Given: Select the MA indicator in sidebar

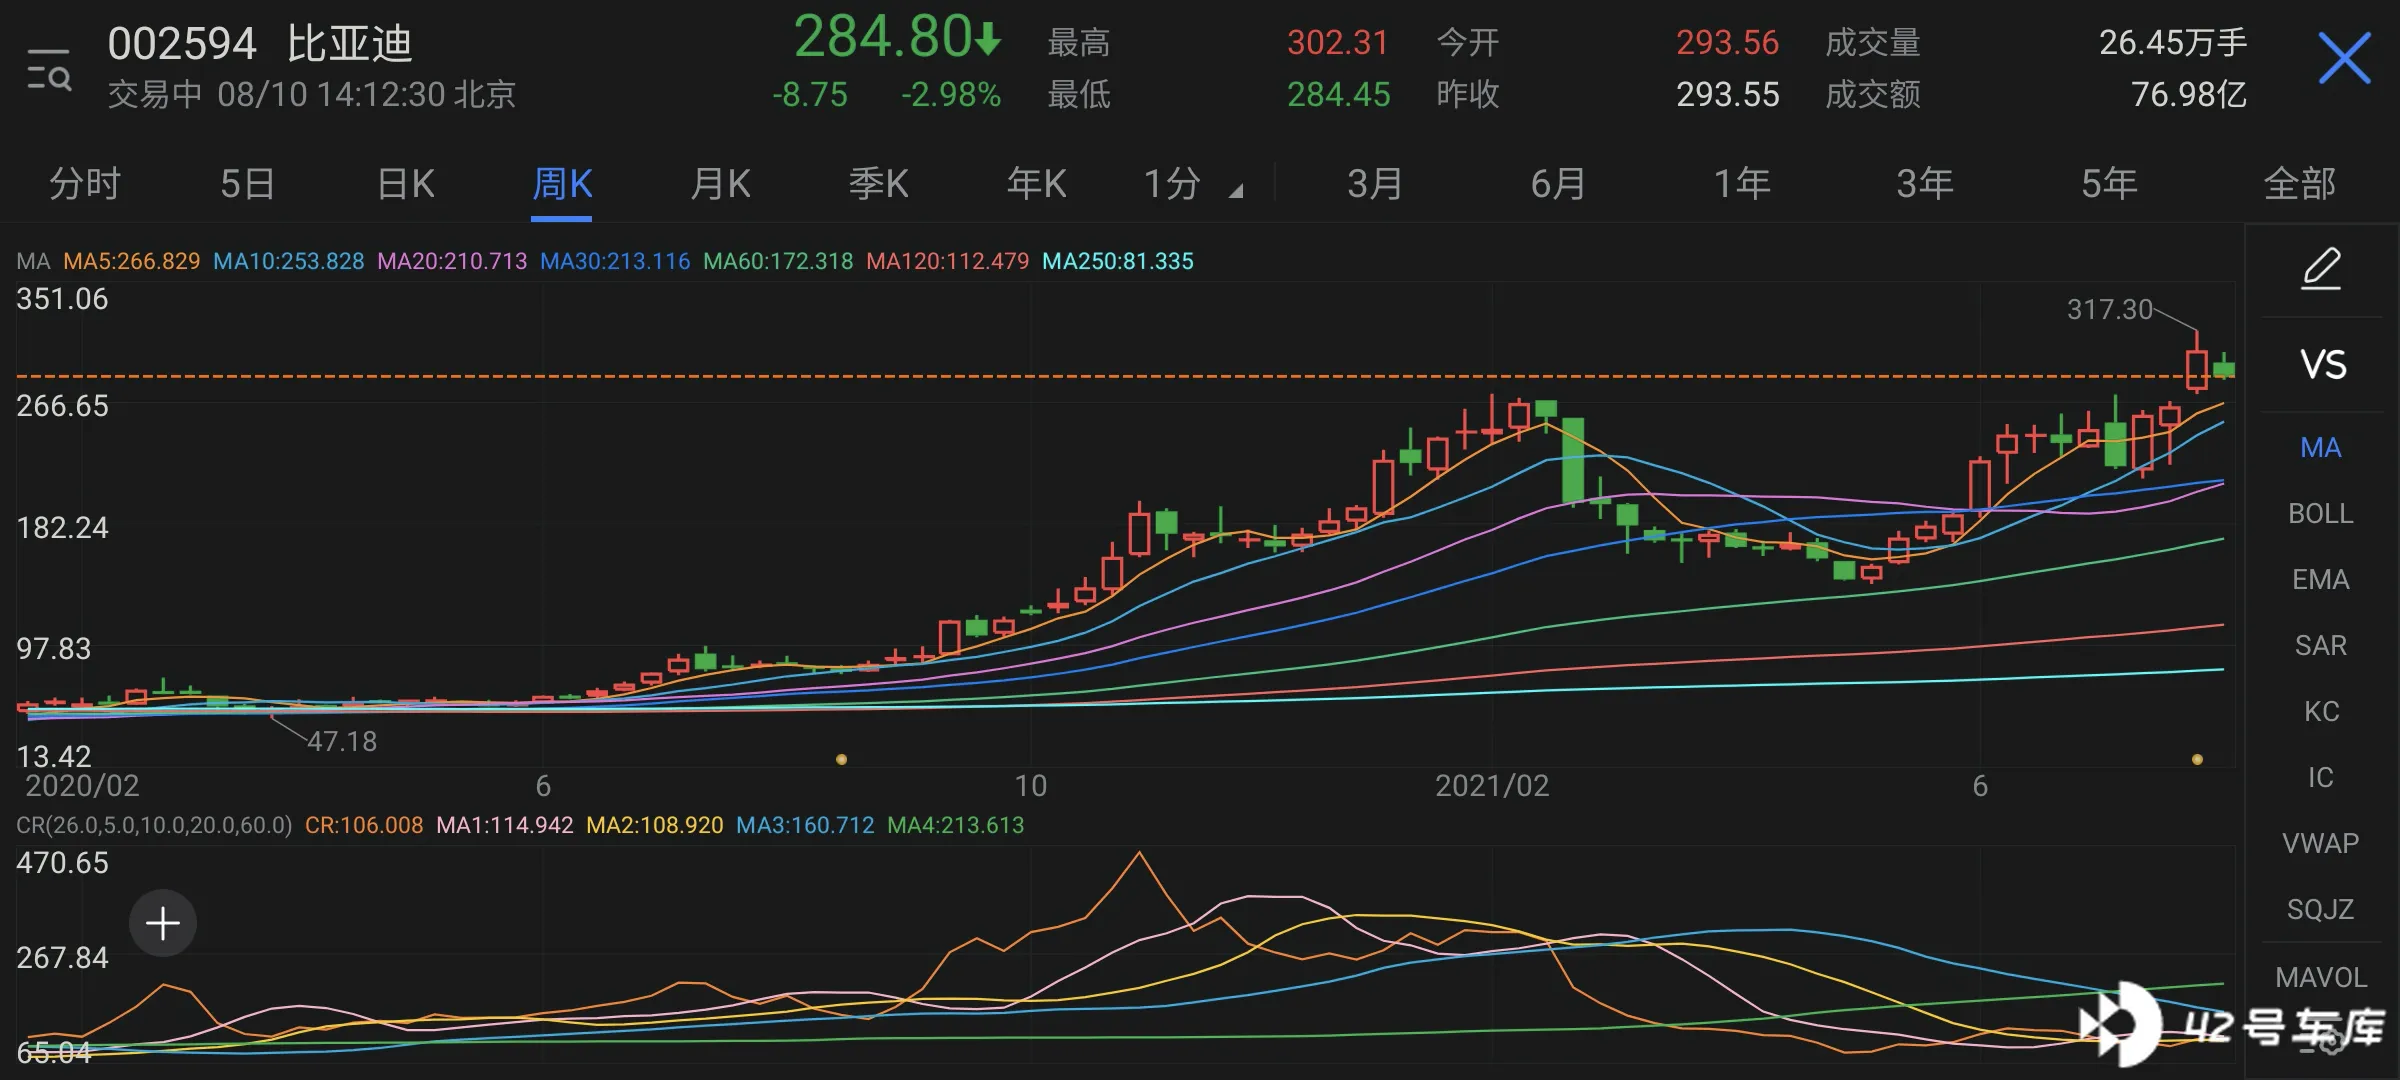Looking at the screenshot, I should [2321, 447].
